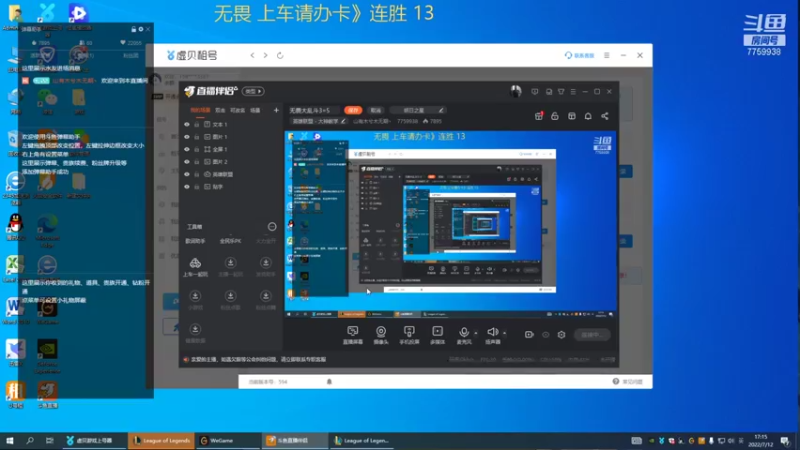Switch to the 全民乐PK toolbox tab
The width and height of the screenshot is (800, 450).
pos(230,241)
